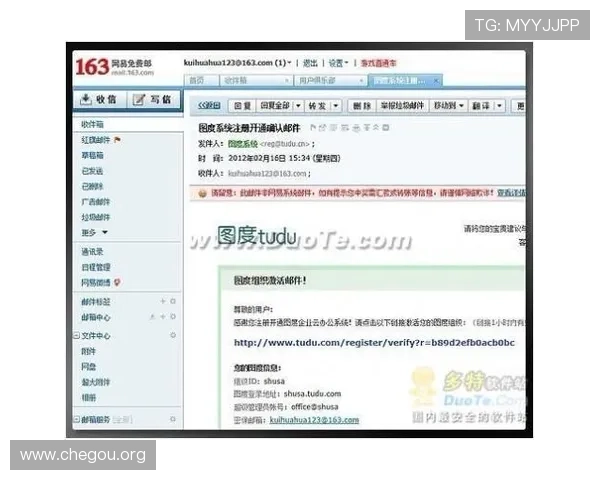The width and height of the screenshot is (600, 480).
Task: Switch to the 用户俱乐部 tab
Action: [317, 81]
